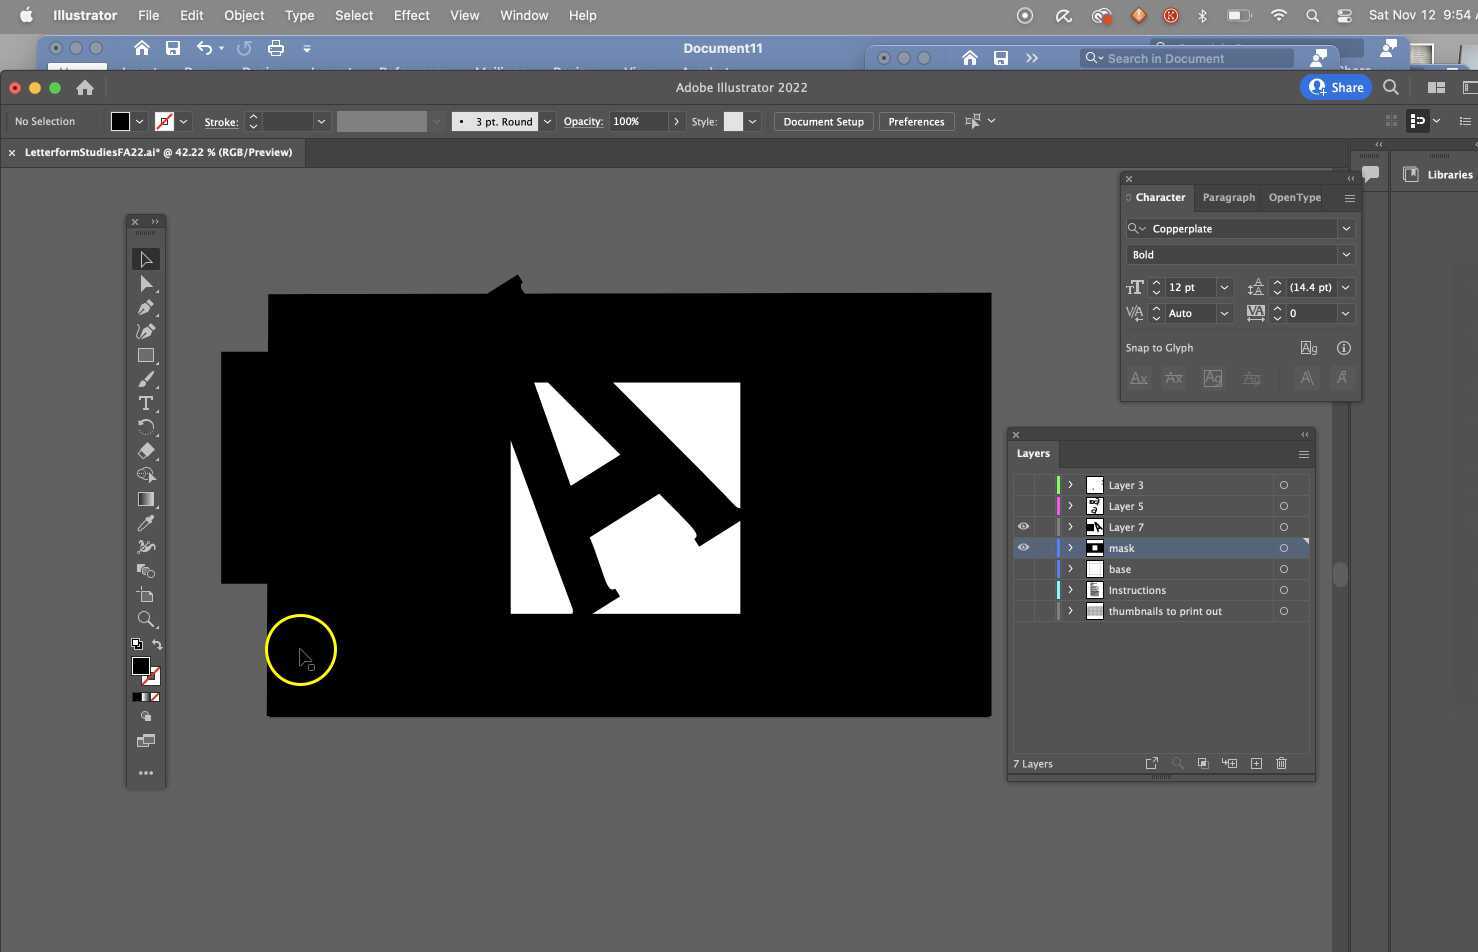Open the Bold font style dropdown
Screen dimensions: 1478x952
pyautogui.click(x=1345, y=255)
